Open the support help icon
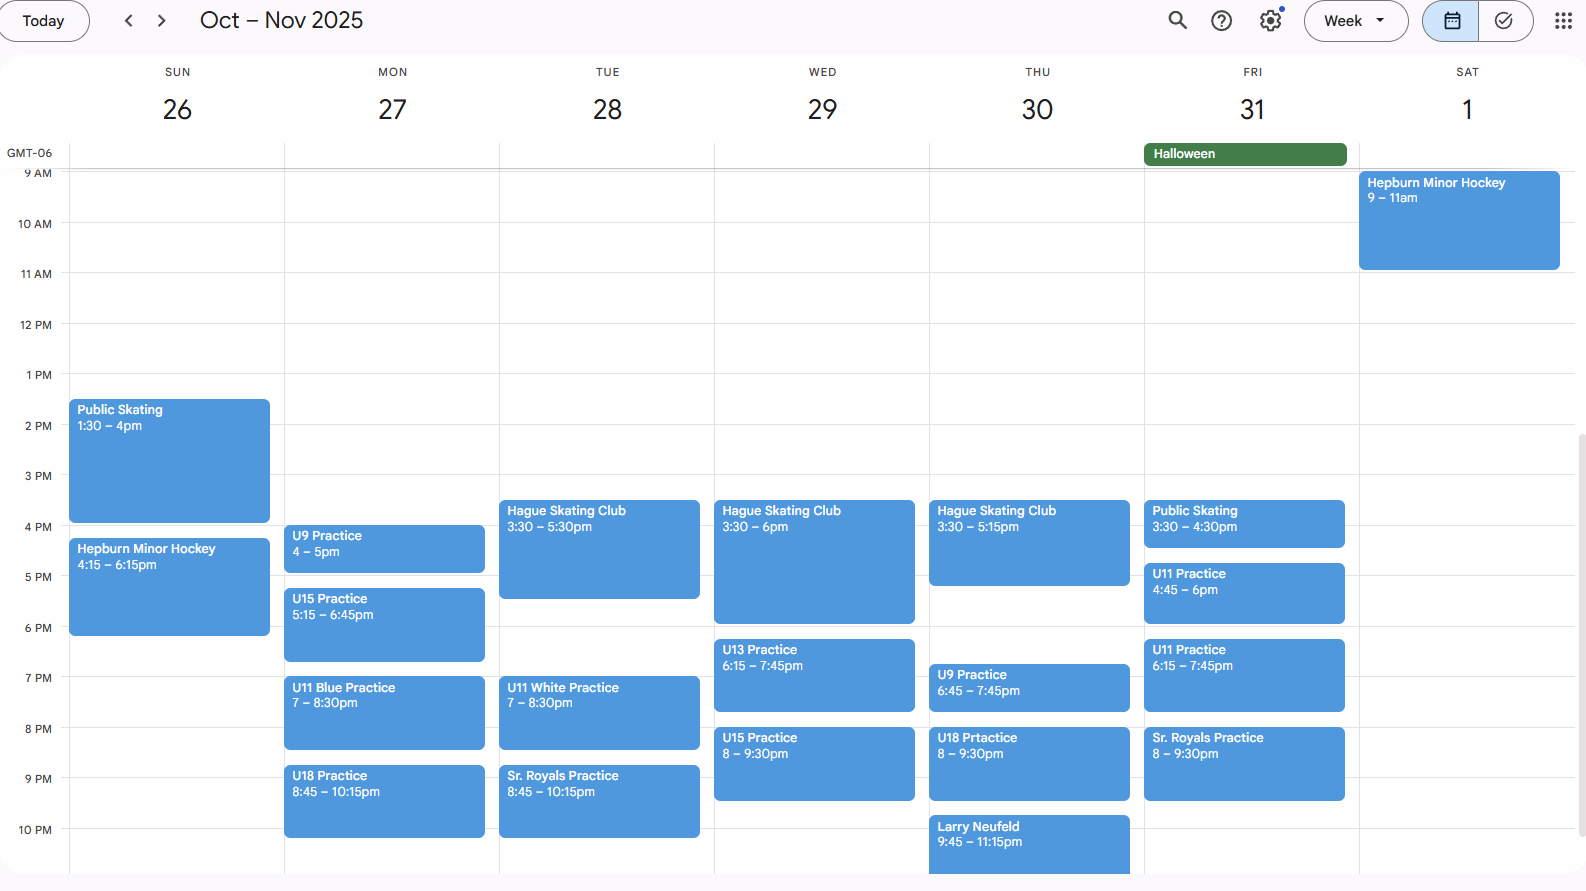Viewport: 1586px width, 891px height. pyautogui.click(x=1222, y=20)
